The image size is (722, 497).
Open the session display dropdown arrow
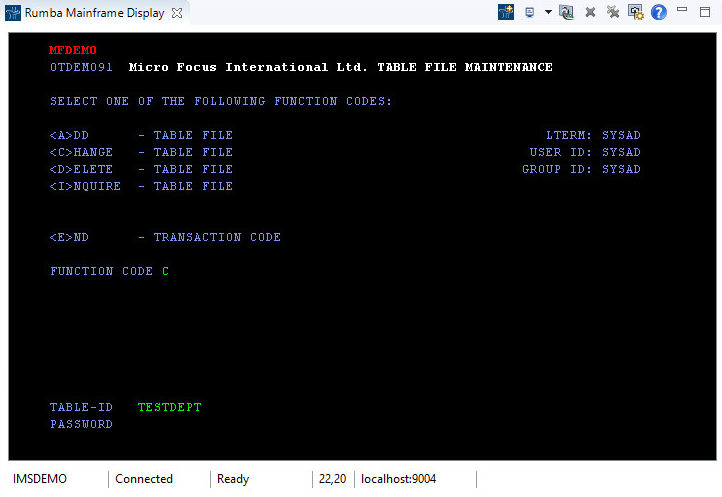pos(548,12)
